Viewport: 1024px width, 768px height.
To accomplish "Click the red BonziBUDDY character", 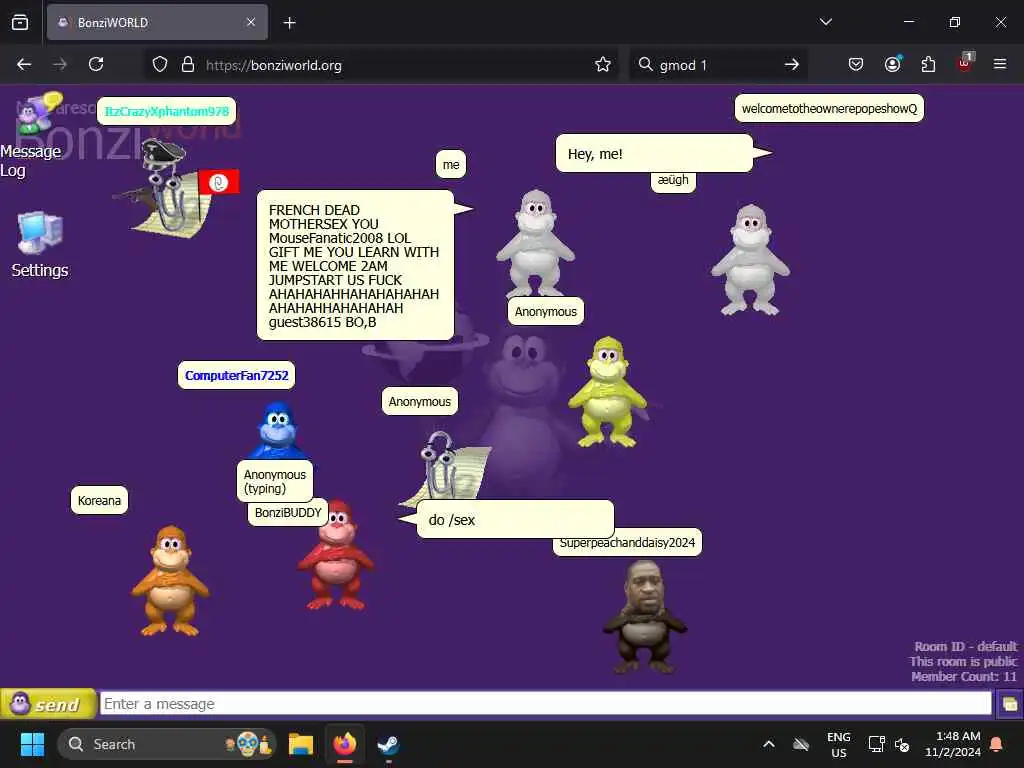I will point(336,555).
